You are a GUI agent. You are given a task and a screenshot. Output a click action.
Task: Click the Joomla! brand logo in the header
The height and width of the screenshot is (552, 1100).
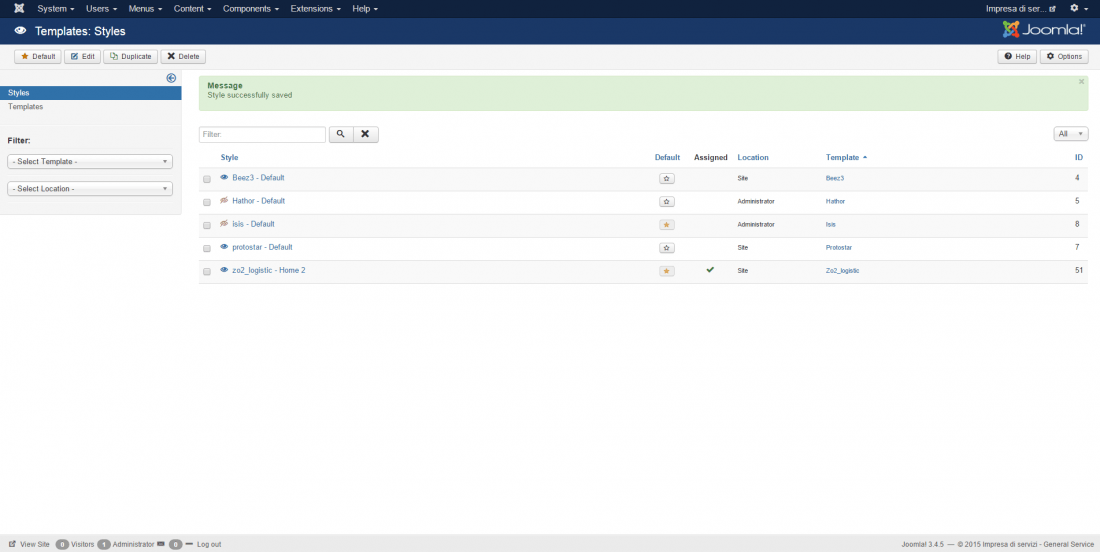(1044, 29)
